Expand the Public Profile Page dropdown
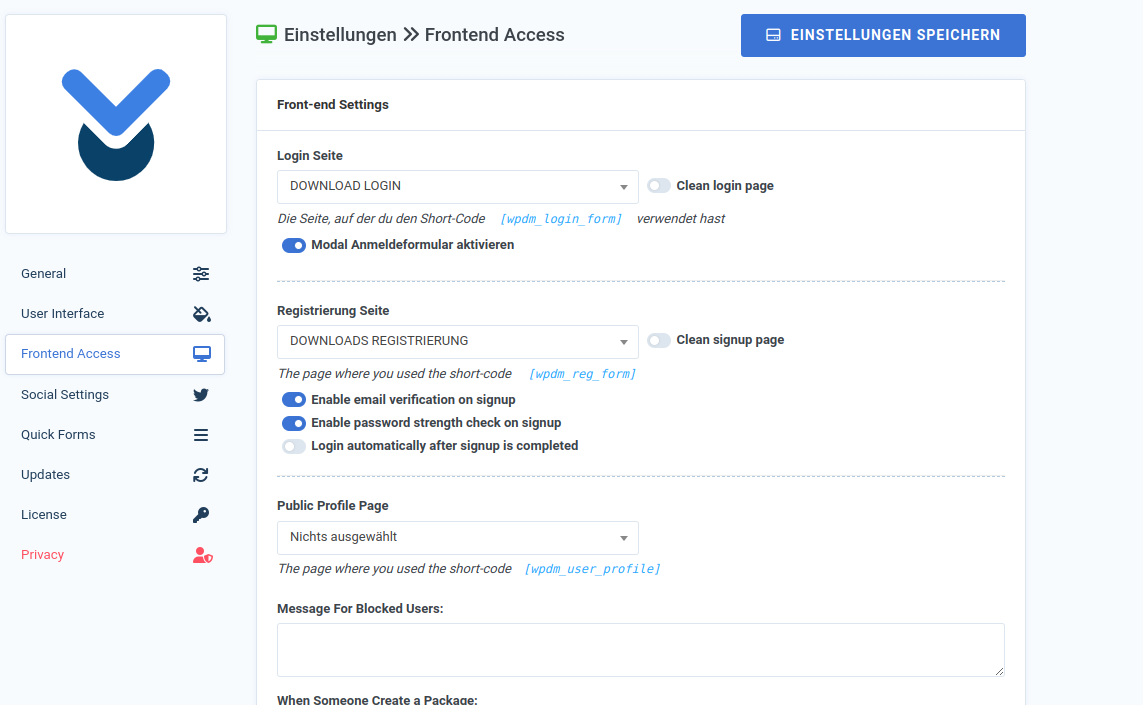The image size is (1143, 705). (x=457, y=538)
